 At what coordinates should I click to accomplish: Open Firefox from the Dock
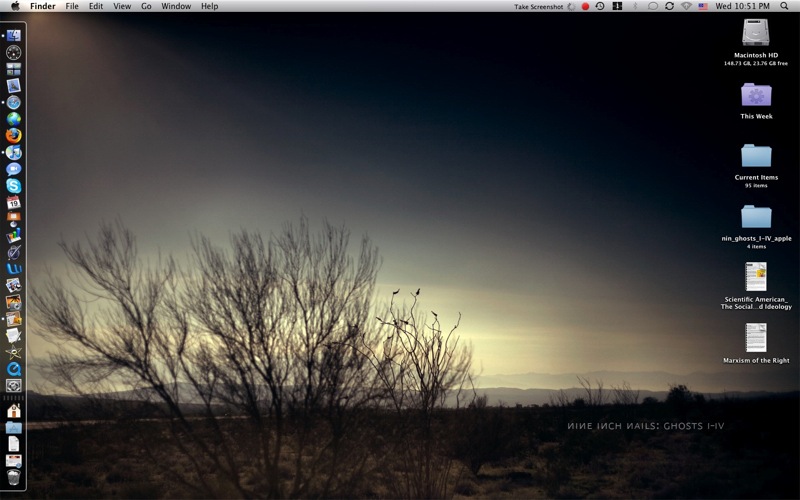click(14, 135)
